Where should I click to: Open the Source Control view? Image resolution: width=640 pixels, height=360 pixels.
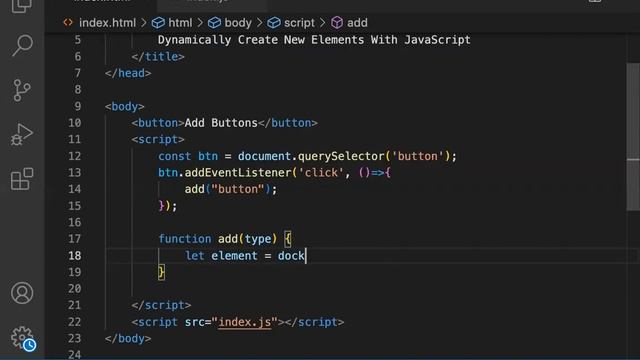(22, 90)
